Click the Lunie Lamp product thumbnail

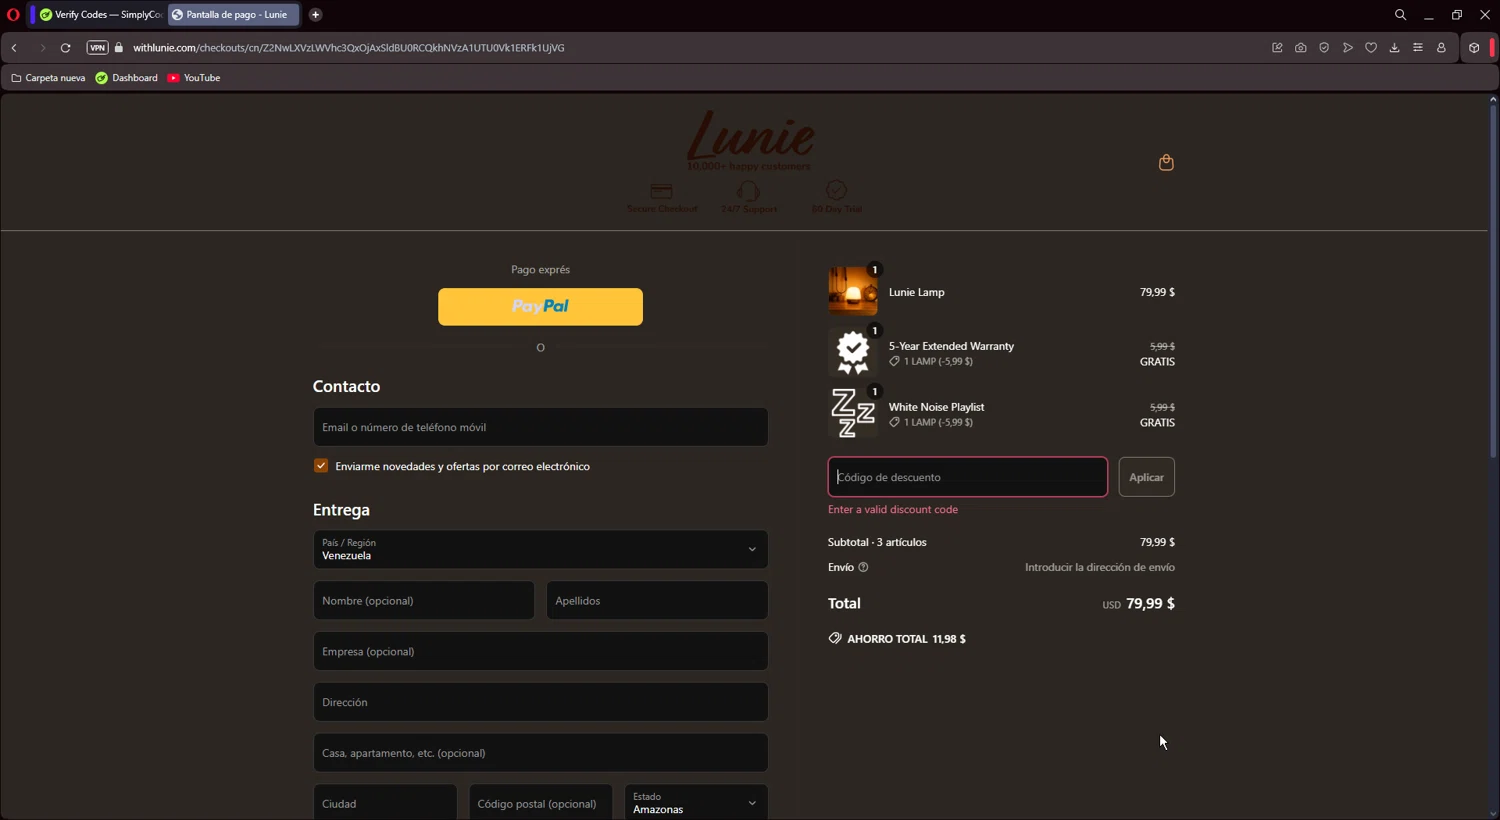(853, 291)
